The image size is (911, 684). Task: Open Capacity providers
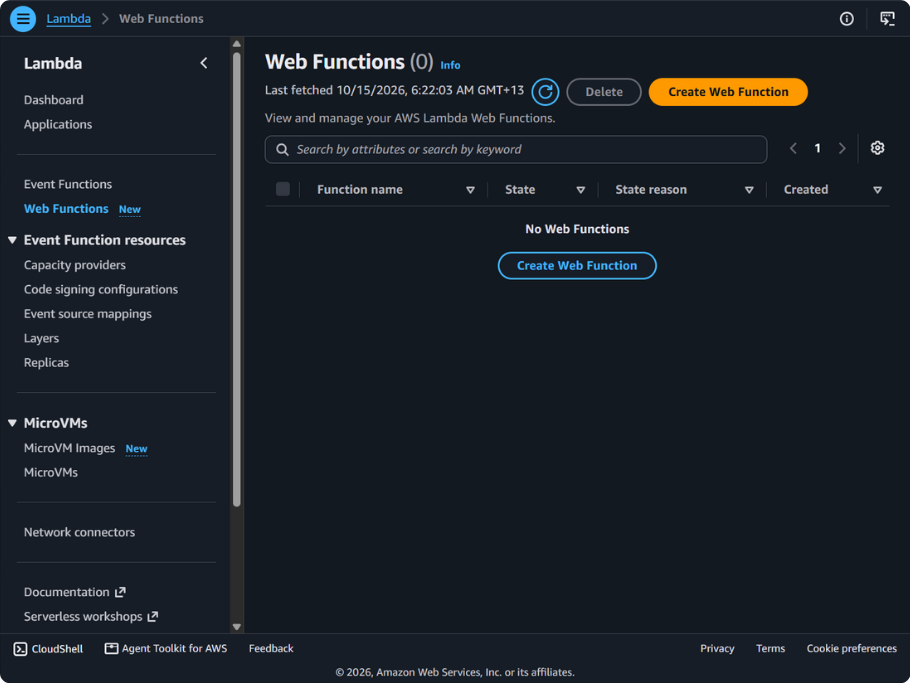75,265
